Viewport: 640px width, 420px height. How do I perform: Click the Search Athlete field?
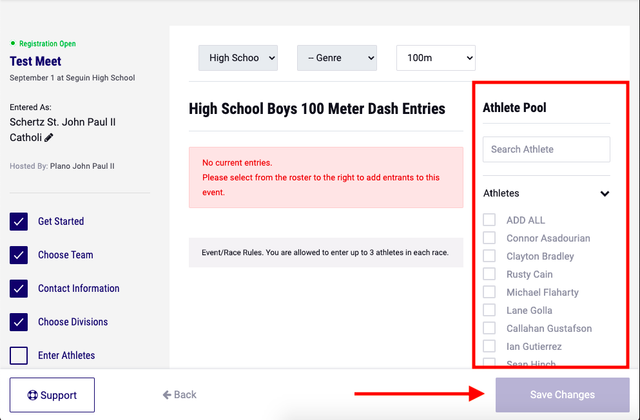[546, 149]
